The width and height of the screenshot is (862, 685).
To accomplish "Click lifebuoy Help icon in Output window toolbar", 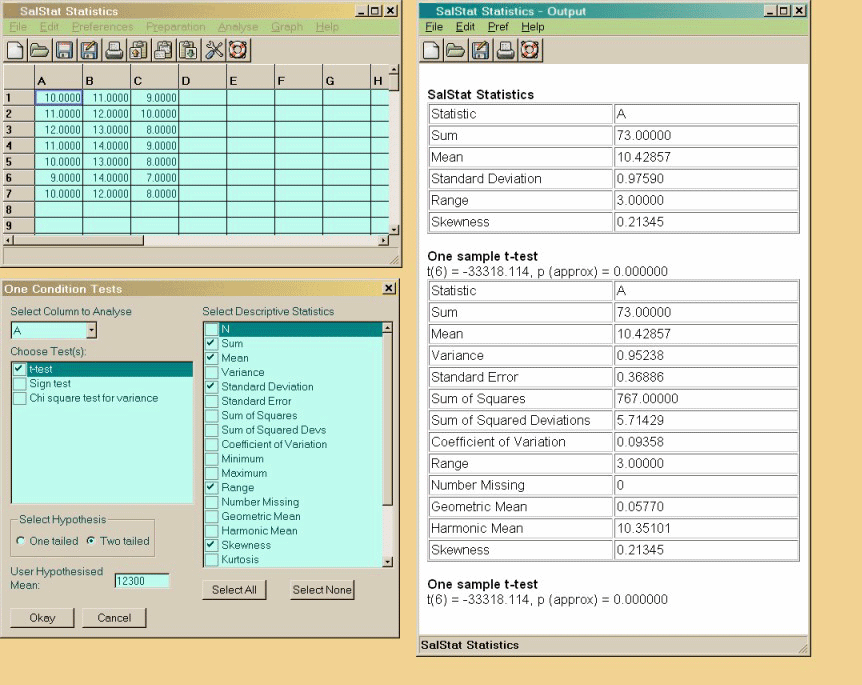I will (x=529, y=50).
